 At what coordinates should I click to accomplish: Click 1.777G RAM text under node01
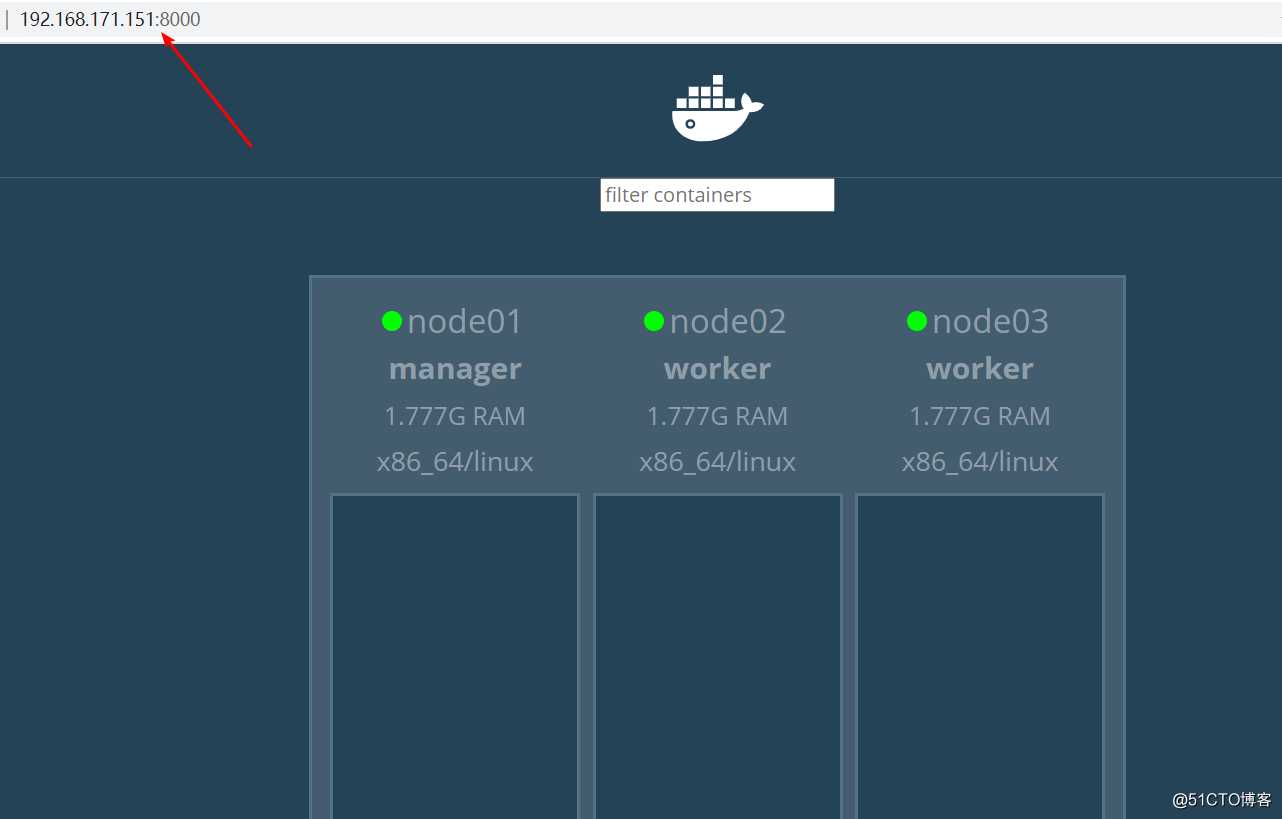pos(455,416)
